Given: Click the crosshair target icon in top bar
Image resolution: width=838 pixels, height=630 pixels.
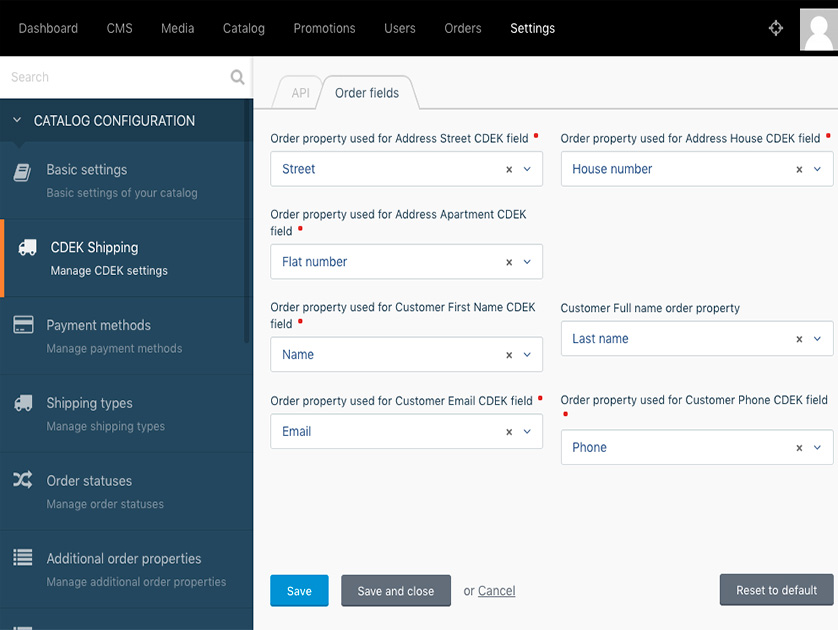Looking at the screenshot, I should pos(775,28).
